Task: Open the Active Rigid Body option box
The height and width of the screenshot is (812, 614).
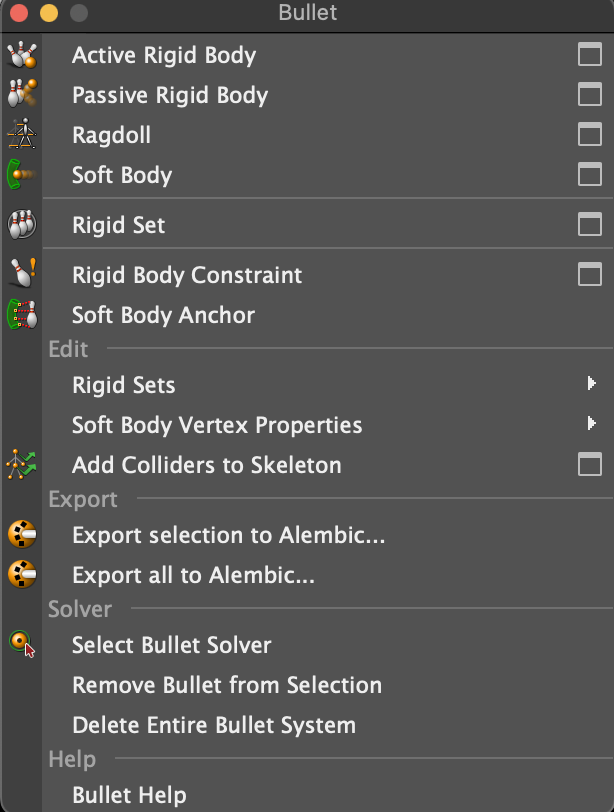Action: [590, 54]
